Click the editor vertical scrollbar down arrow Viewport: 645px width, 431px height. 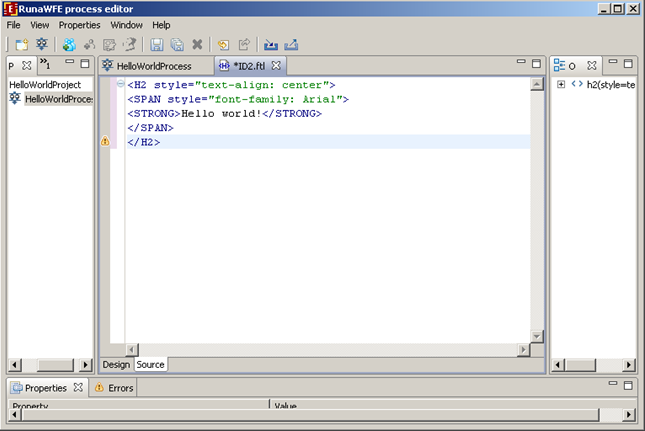536,337
